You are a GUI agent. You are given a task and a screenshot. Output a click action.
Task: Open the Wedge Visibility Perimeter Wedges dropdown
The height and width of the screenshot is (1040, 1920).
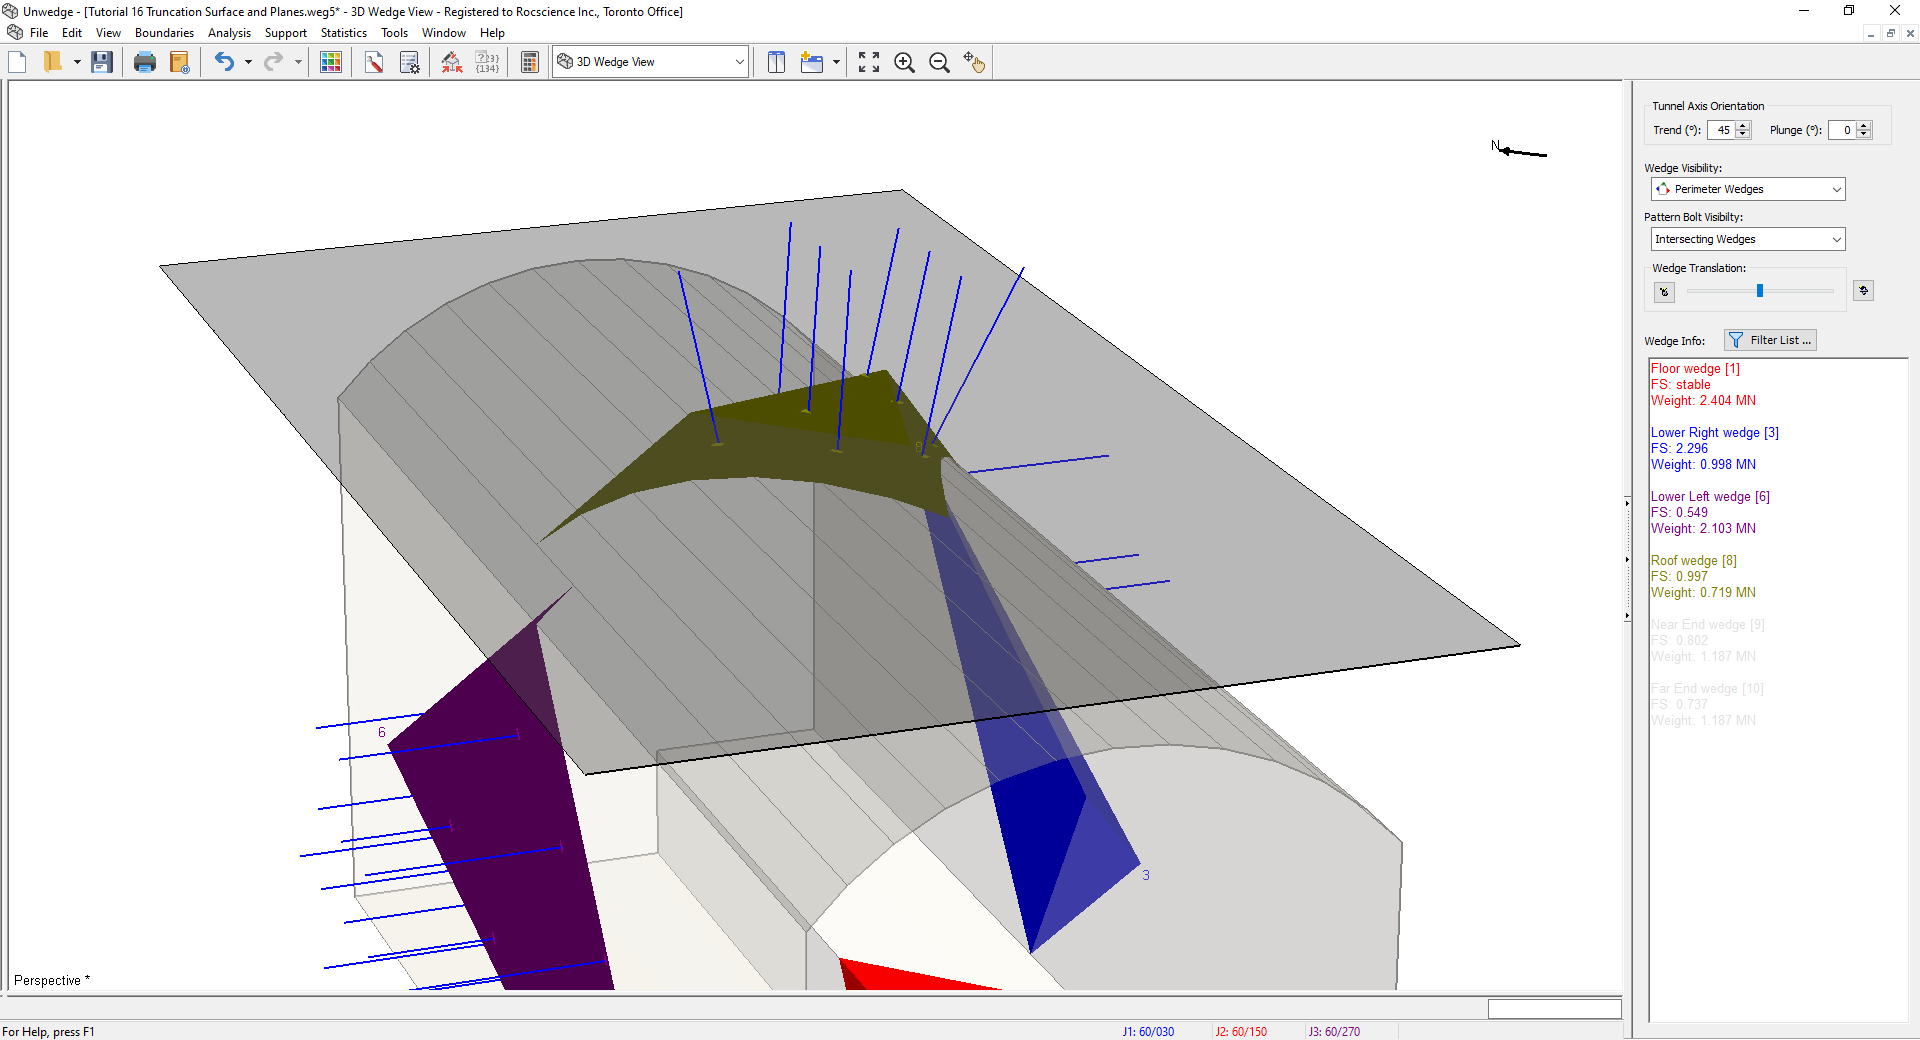[1748, 189]
